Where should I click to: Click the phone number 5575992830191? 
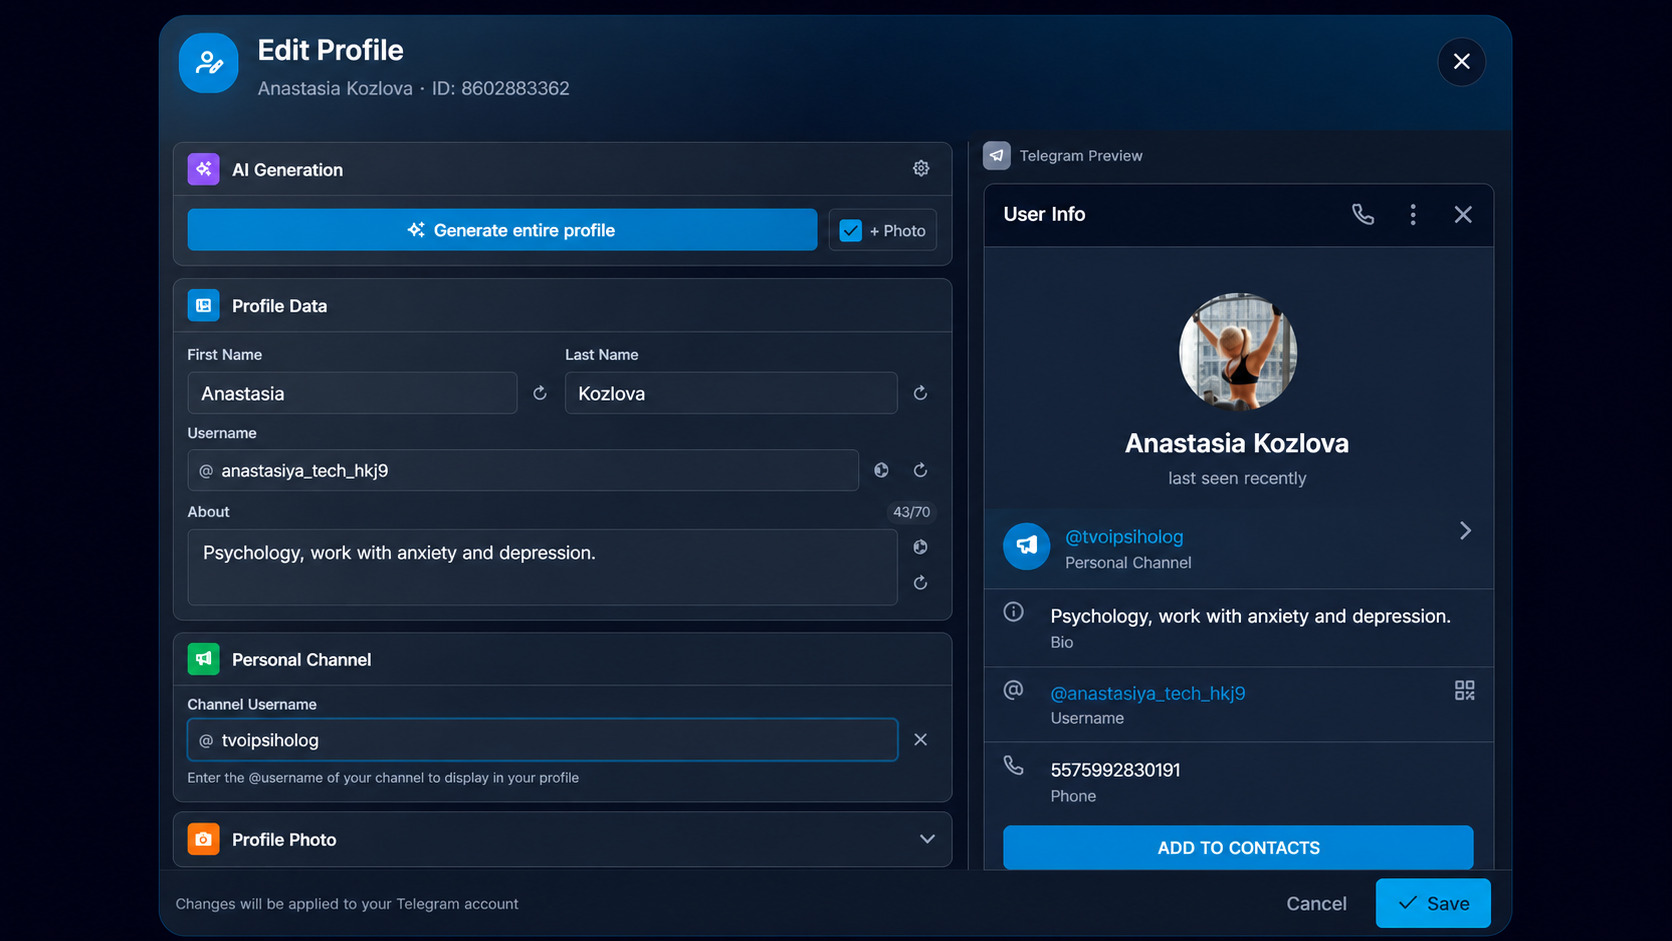click(x=1115, y=770)
